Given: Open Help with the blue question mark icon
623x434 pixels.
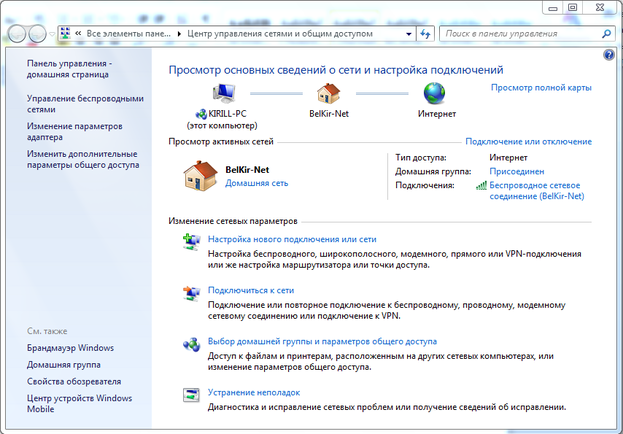Looking at the screenshot, I should (x=609, y=55).
